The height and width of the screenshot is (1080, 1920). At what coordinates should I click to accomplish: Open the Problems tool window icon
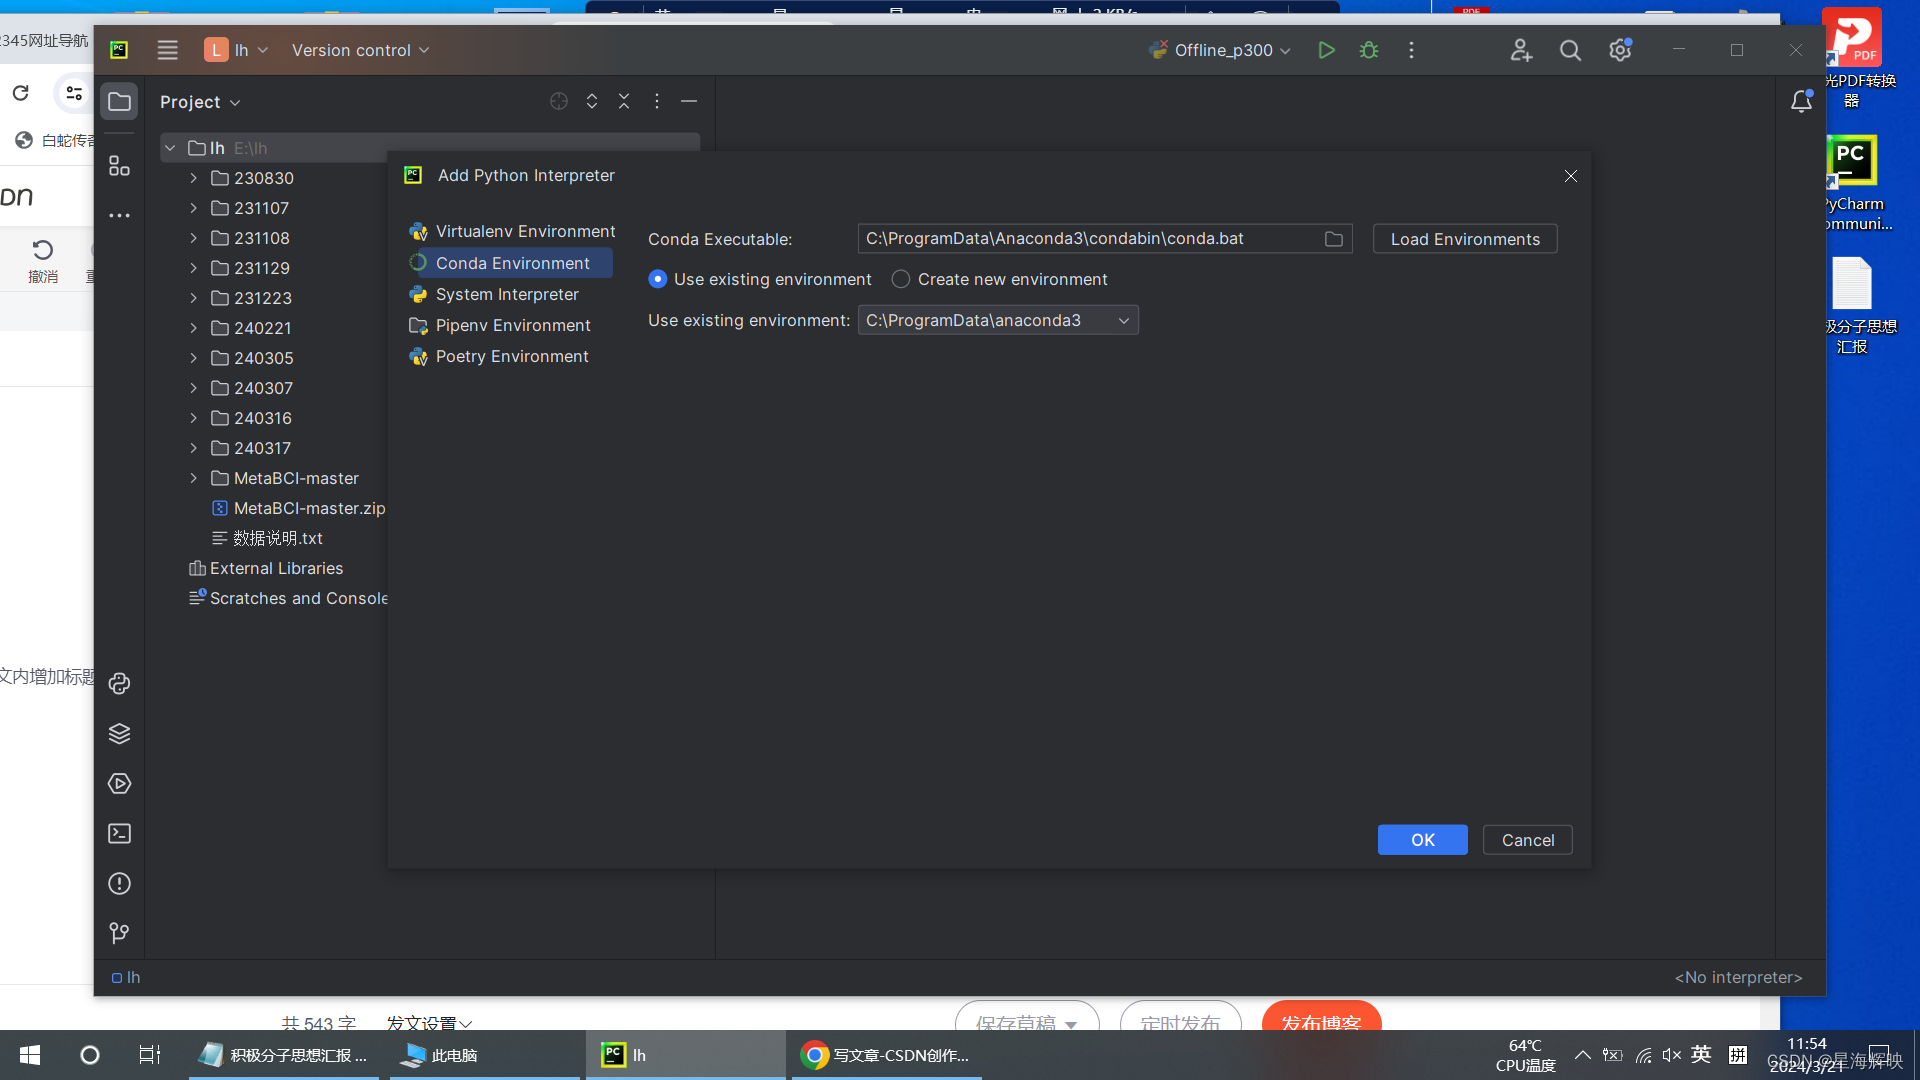tap(119, 884)
